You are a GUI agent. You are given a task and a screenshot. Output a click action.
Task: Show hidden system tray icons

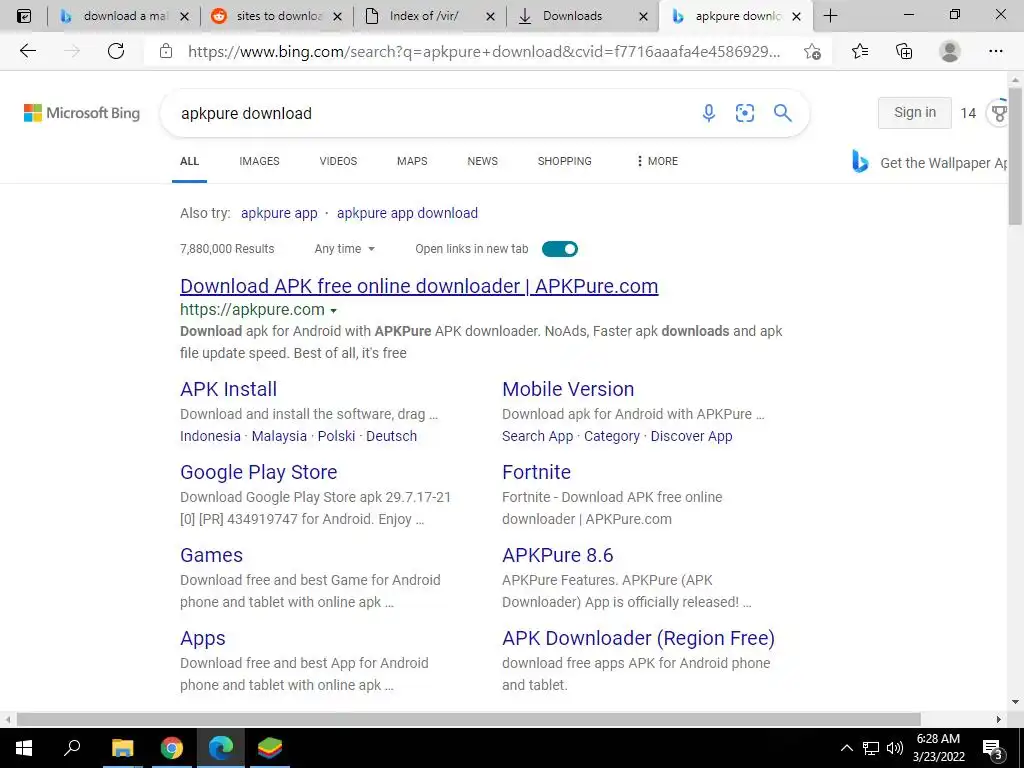pyautogui.click(x=846, y=748)
